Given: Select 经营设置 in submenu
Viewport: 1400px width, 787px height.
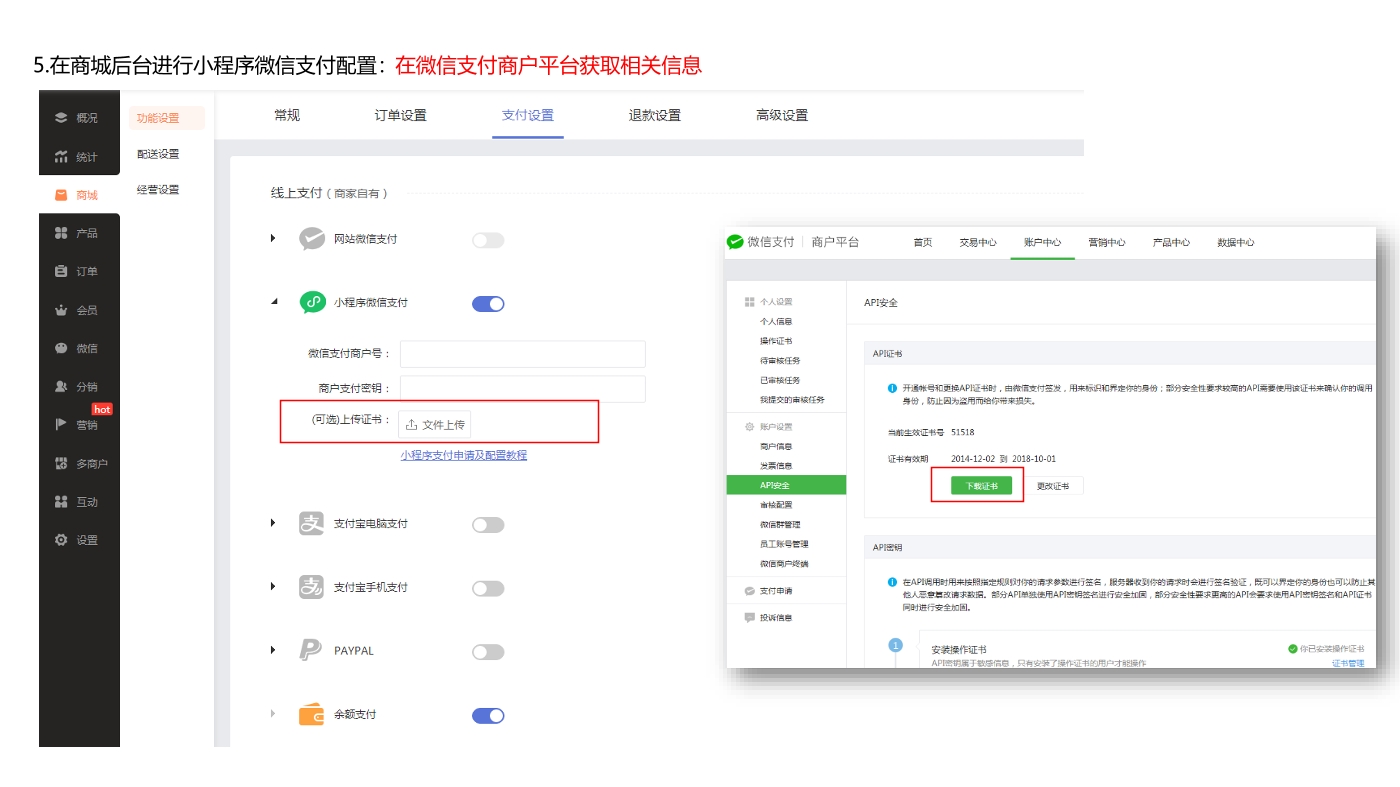Looking at the screenshot, I should (x=158, y=190).
